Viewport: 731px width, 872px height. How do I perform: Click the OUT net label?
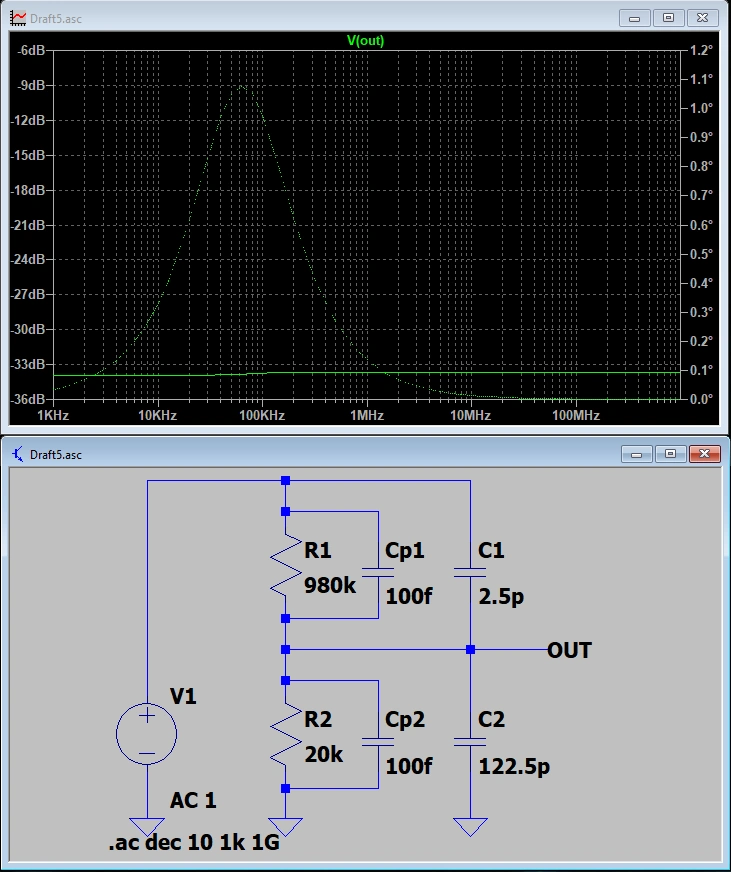click(569, 651)
